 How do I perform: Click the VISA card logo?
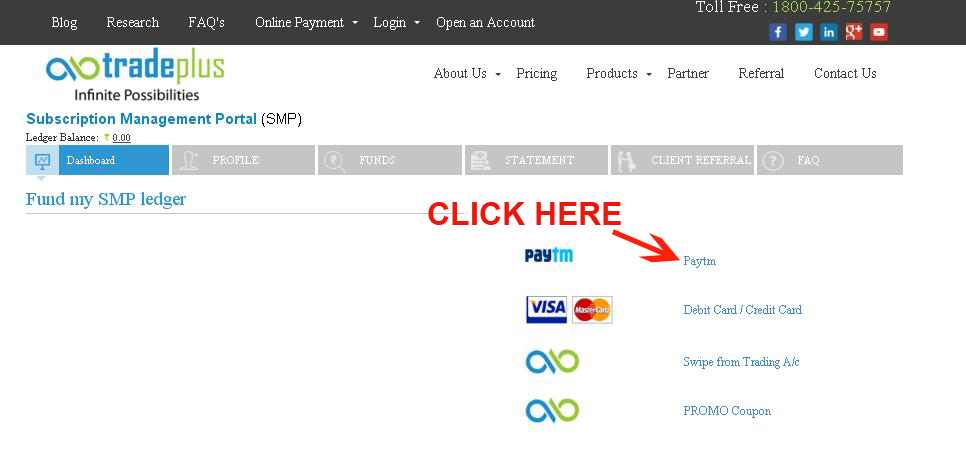point(546,310)
